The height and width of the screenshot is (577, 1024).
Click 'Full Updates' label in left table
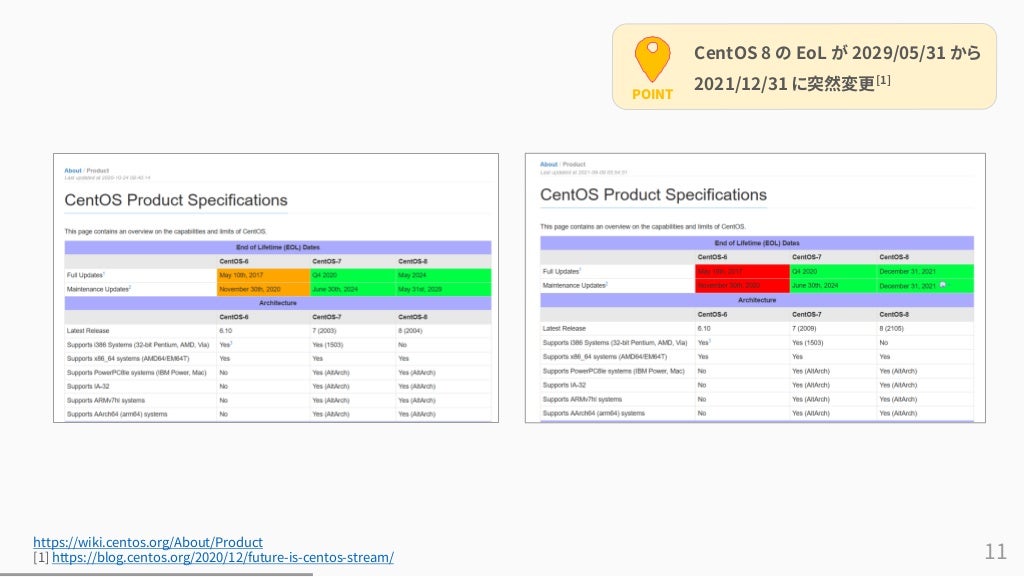pyautogui.click(x=85, y=275)
